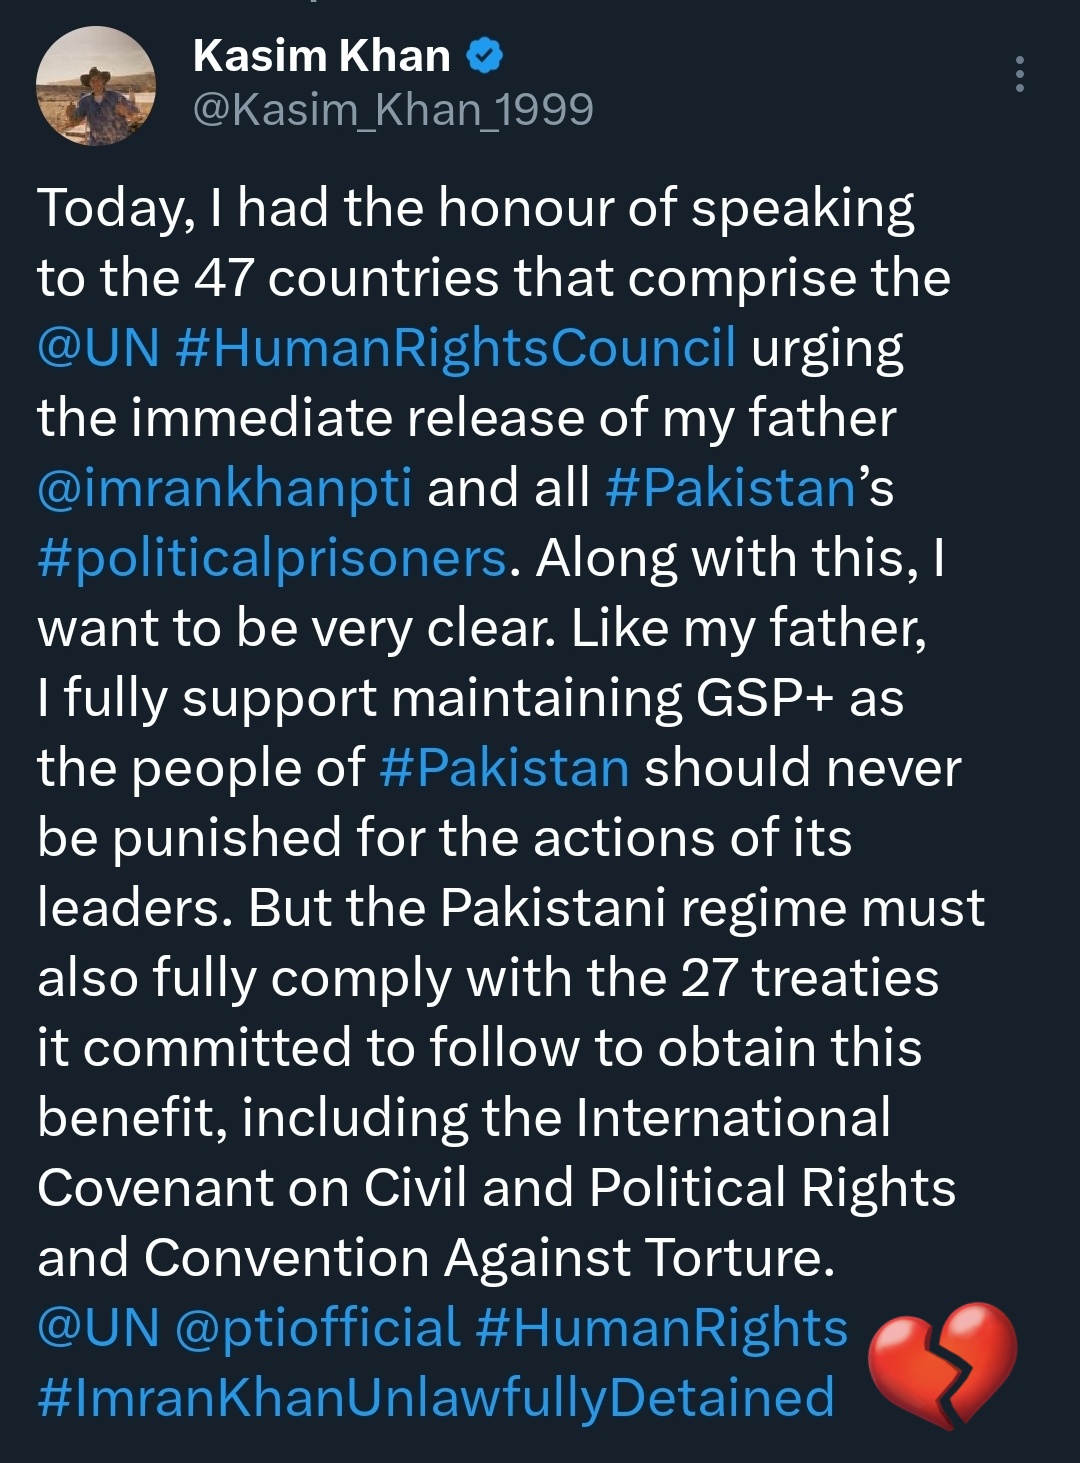Visit the @imrankhanpti mention

(225, 488)
